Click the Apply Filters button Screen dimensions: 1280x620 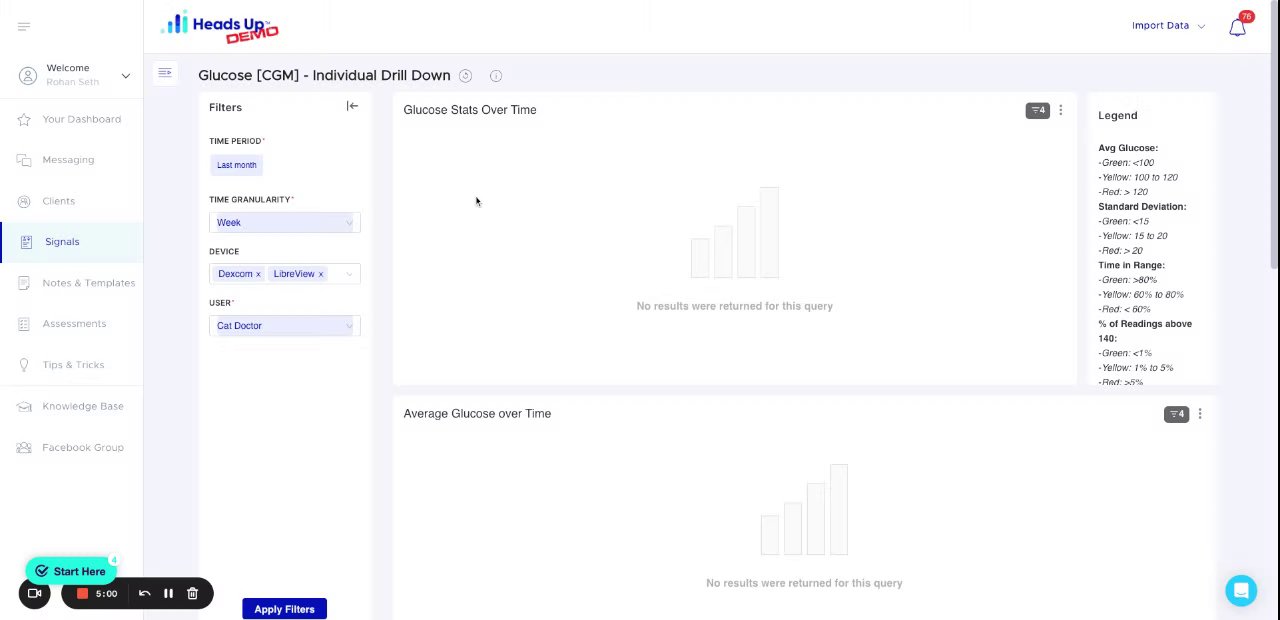click(x=284, y=609)
